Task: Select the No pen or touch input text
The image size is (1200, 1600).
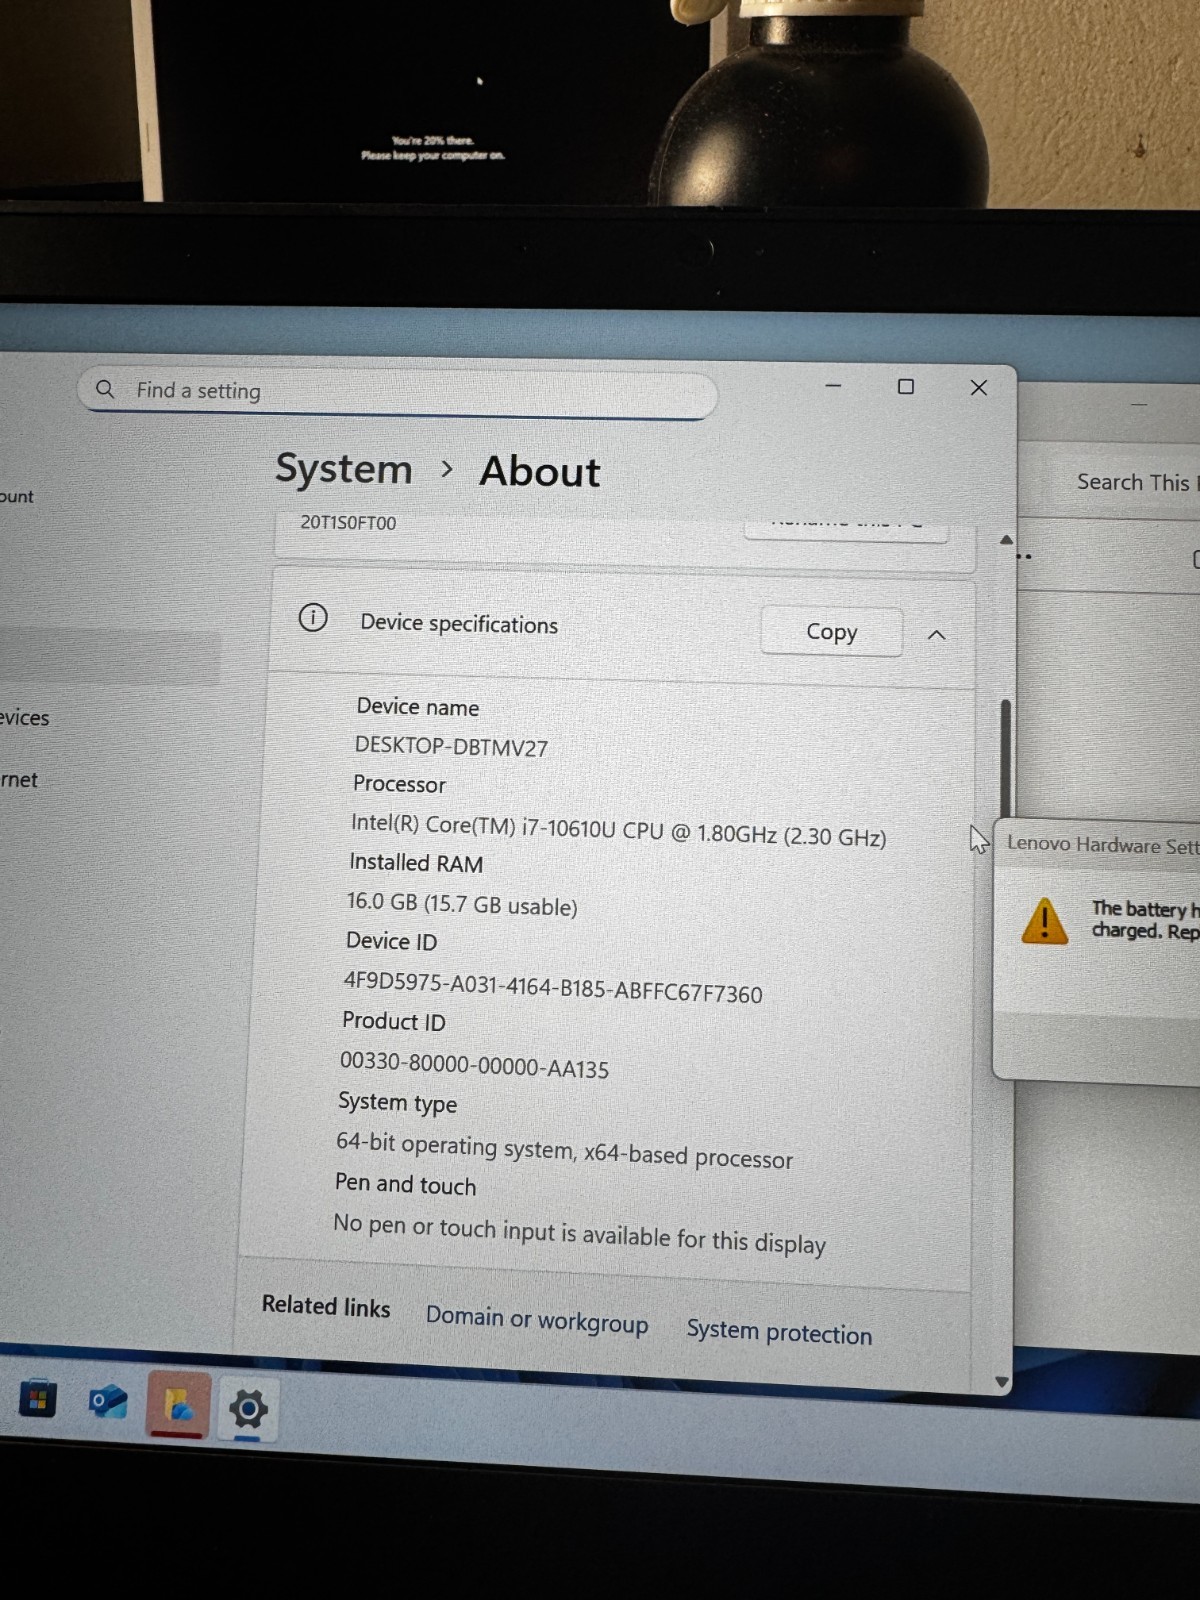Action: pyautogui.click(x=580, y=1234)
